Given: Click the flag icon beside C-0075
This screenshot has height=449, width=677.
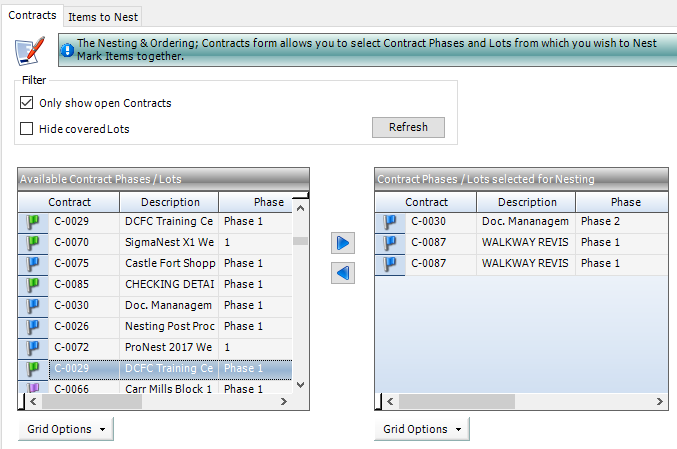Looking at the screenshot, I should click(x=32, y=263).
